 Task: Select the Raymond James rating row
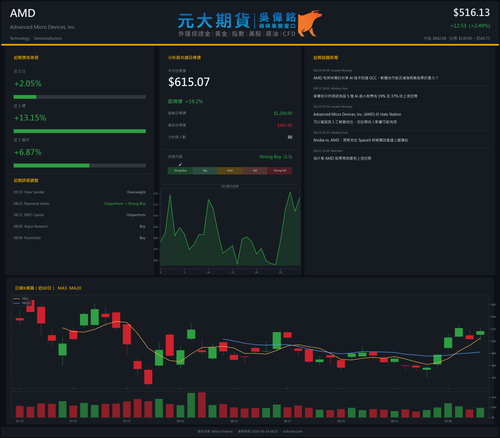click(x=80, y=204)
